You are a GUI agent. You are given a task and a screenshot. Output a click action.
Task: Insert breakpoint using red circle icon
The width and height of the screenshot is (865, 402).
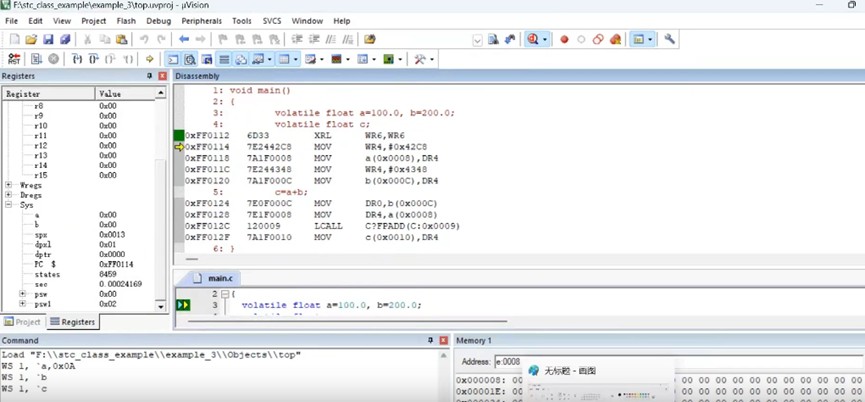coord(564,39)
